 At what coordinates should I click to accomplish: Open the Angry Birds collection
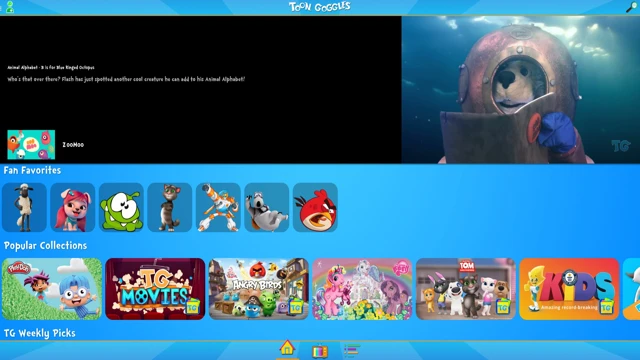(x=259, y=289)
